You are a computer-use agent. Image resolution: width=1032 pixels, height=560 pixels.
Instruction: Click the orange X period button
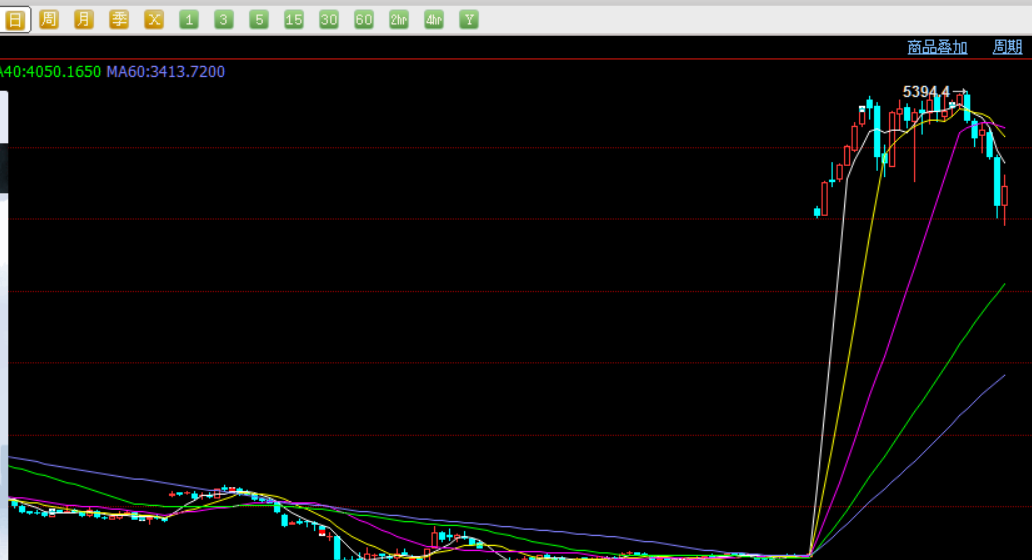(x=154, y=20)
